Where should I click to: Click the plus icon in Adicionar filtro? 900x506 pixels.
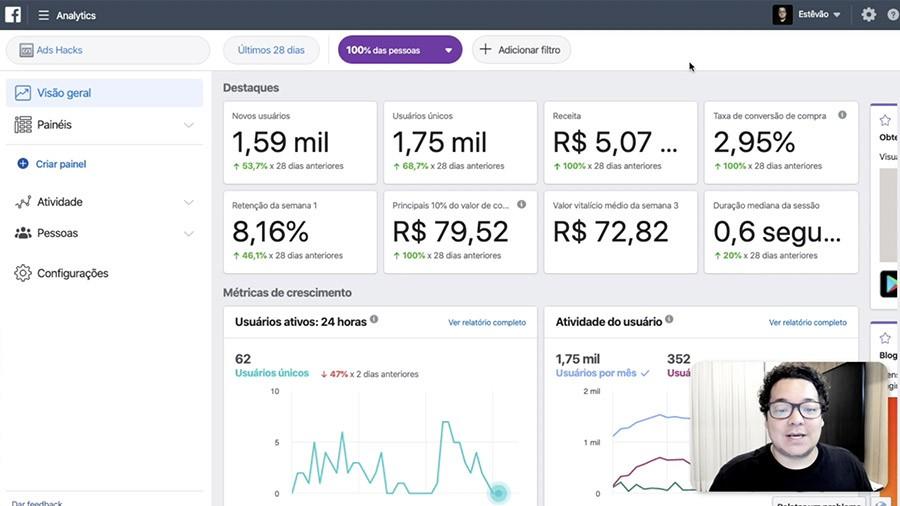(485, 49)
